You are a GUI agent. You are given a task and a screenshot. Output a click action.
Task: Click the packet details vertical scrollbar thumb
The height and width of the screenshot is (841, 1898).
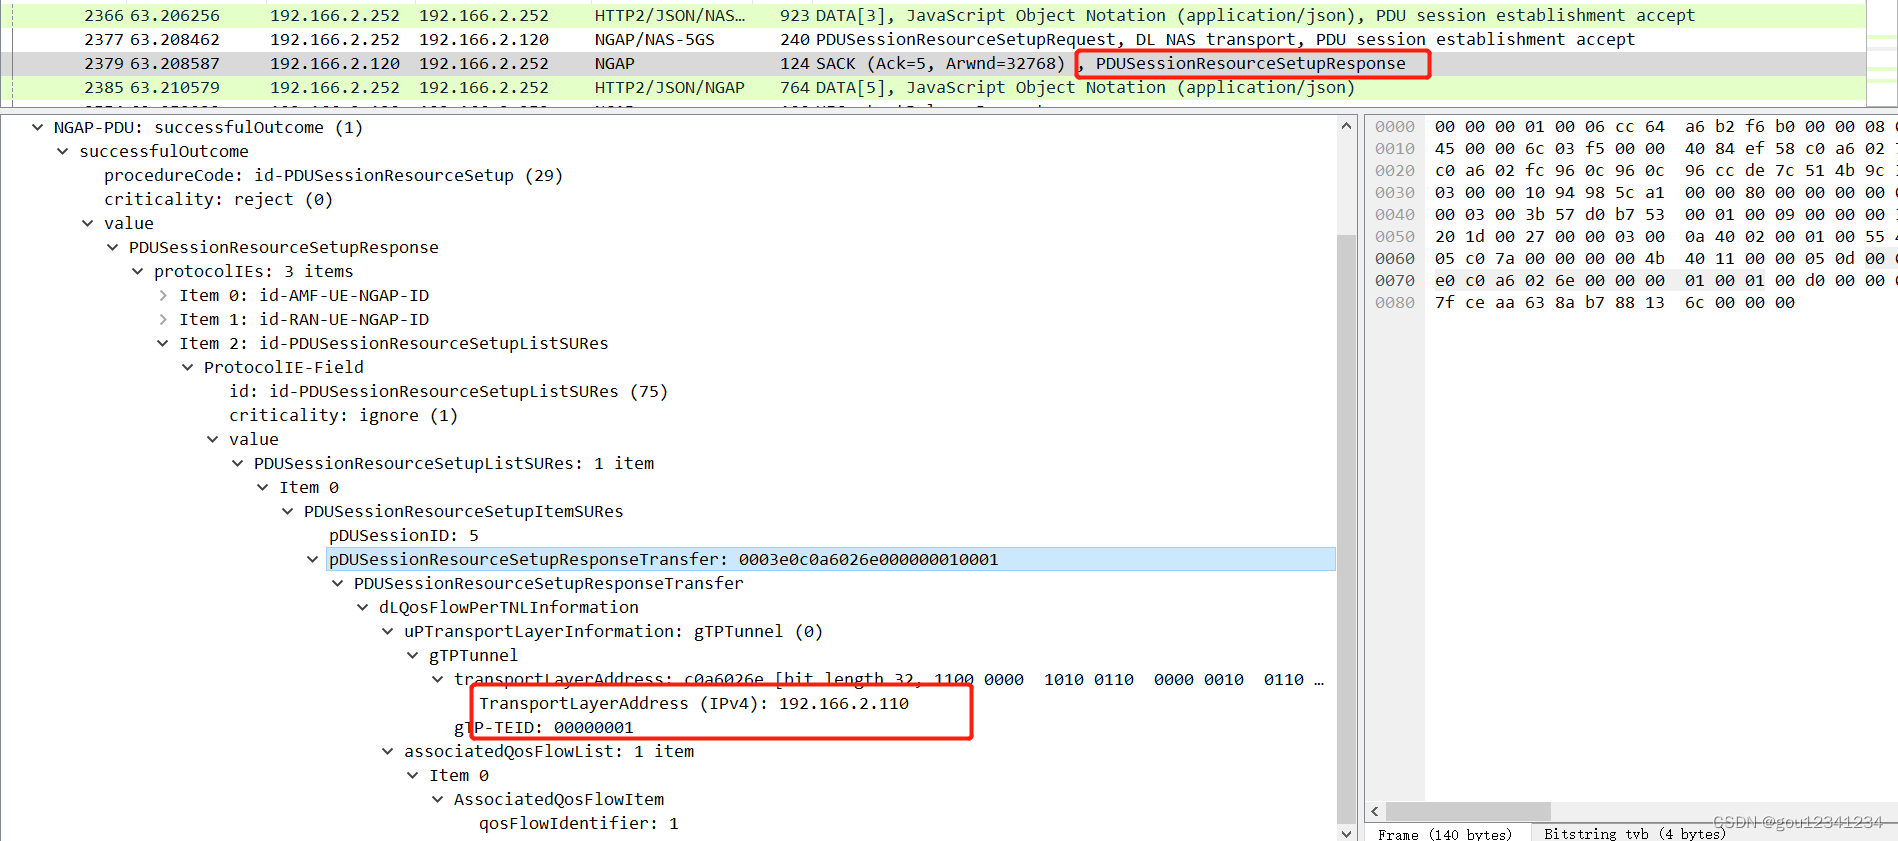coord(1346,529)
